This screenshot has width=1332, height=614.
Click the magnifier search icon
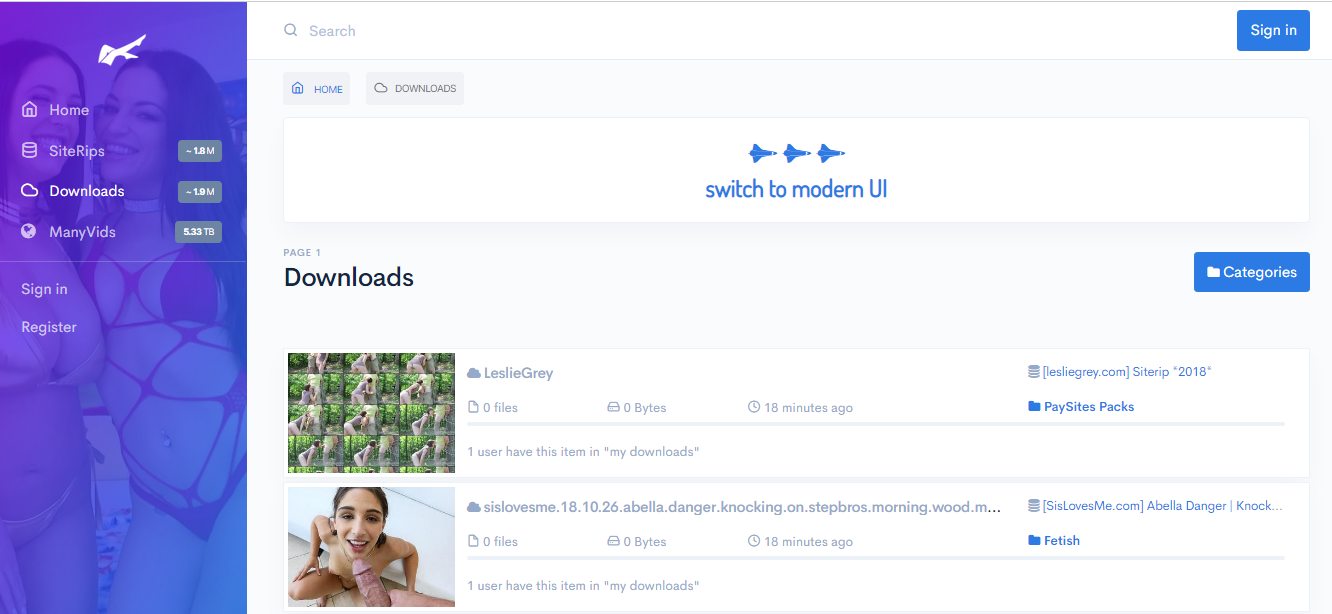[x=291, y=30]
